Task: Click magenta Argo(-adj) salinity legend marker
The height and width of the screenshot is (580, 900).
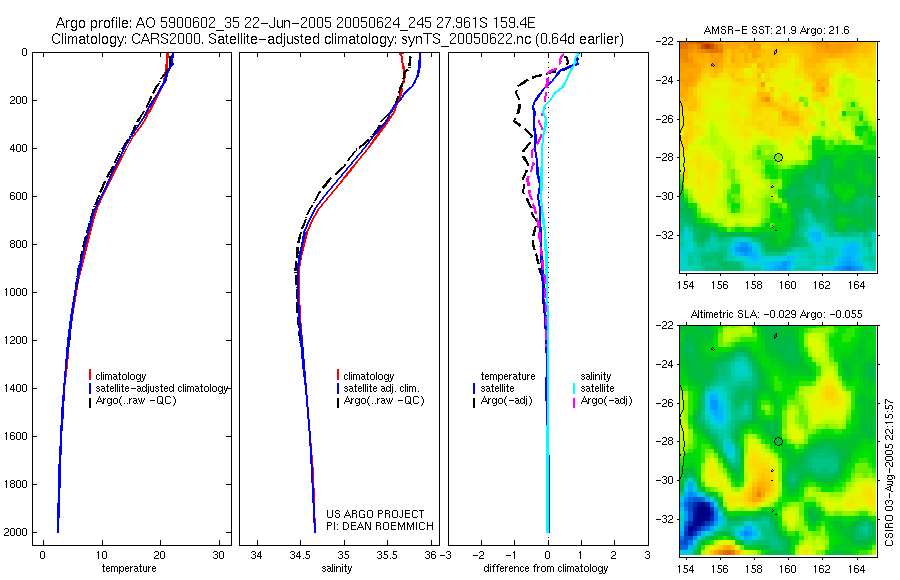Action: point(575,401)
